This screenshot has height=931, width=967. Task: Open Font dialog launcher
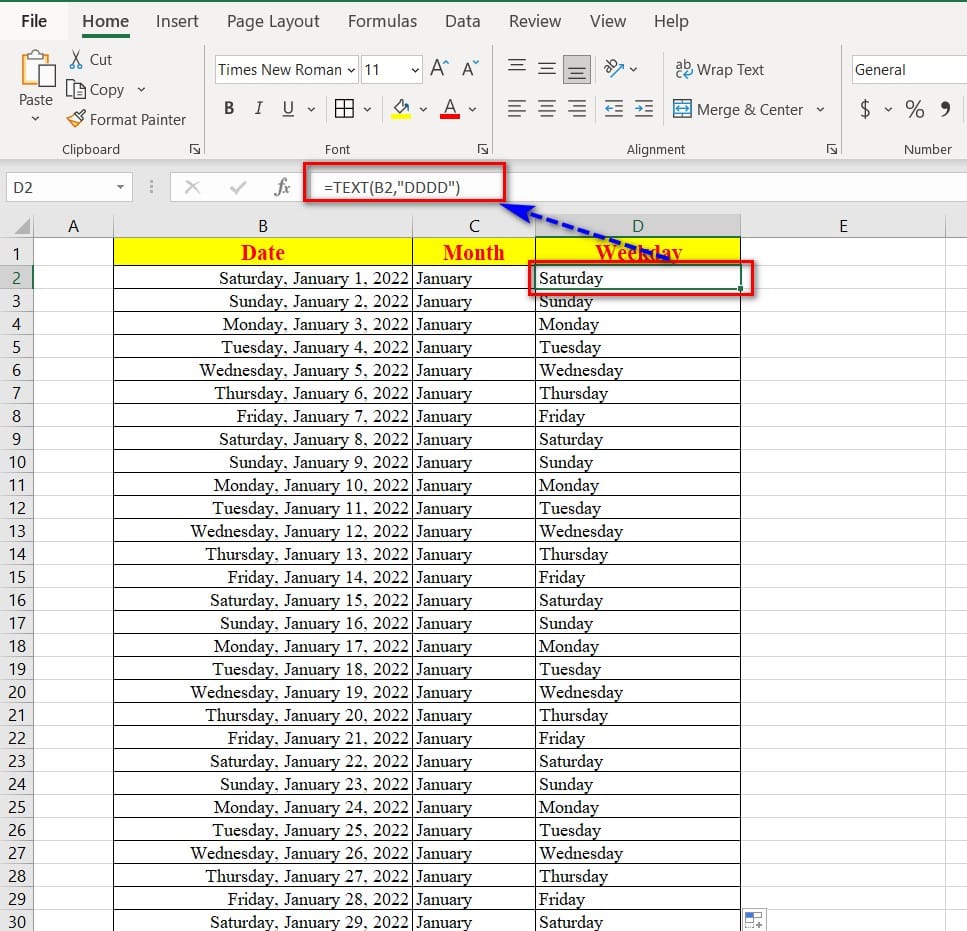click(483, 149)
